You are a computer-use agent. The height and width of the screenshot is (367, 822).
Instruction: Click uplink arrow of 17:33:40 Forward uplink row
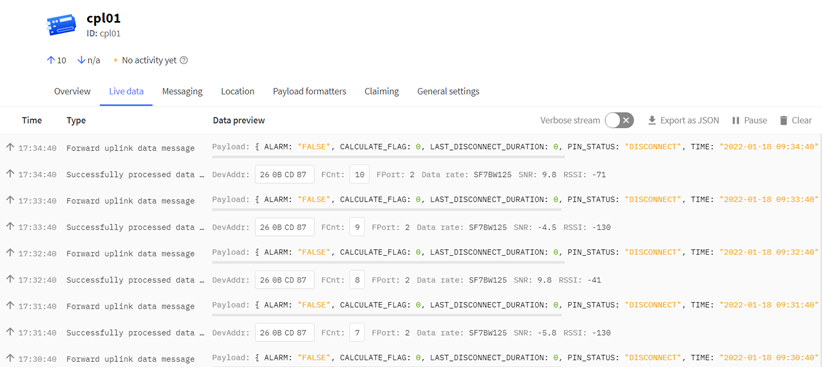10,200
